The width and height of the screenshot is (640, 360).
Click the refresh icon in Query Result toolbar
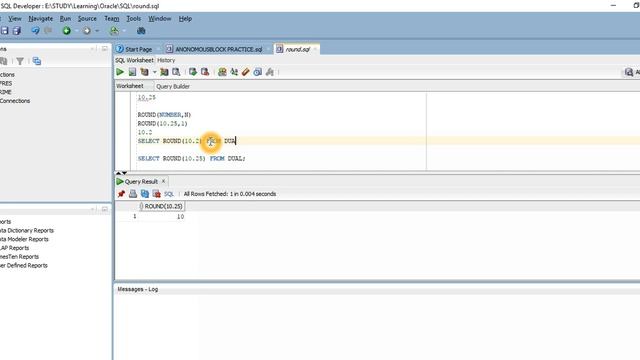(144, 194)
